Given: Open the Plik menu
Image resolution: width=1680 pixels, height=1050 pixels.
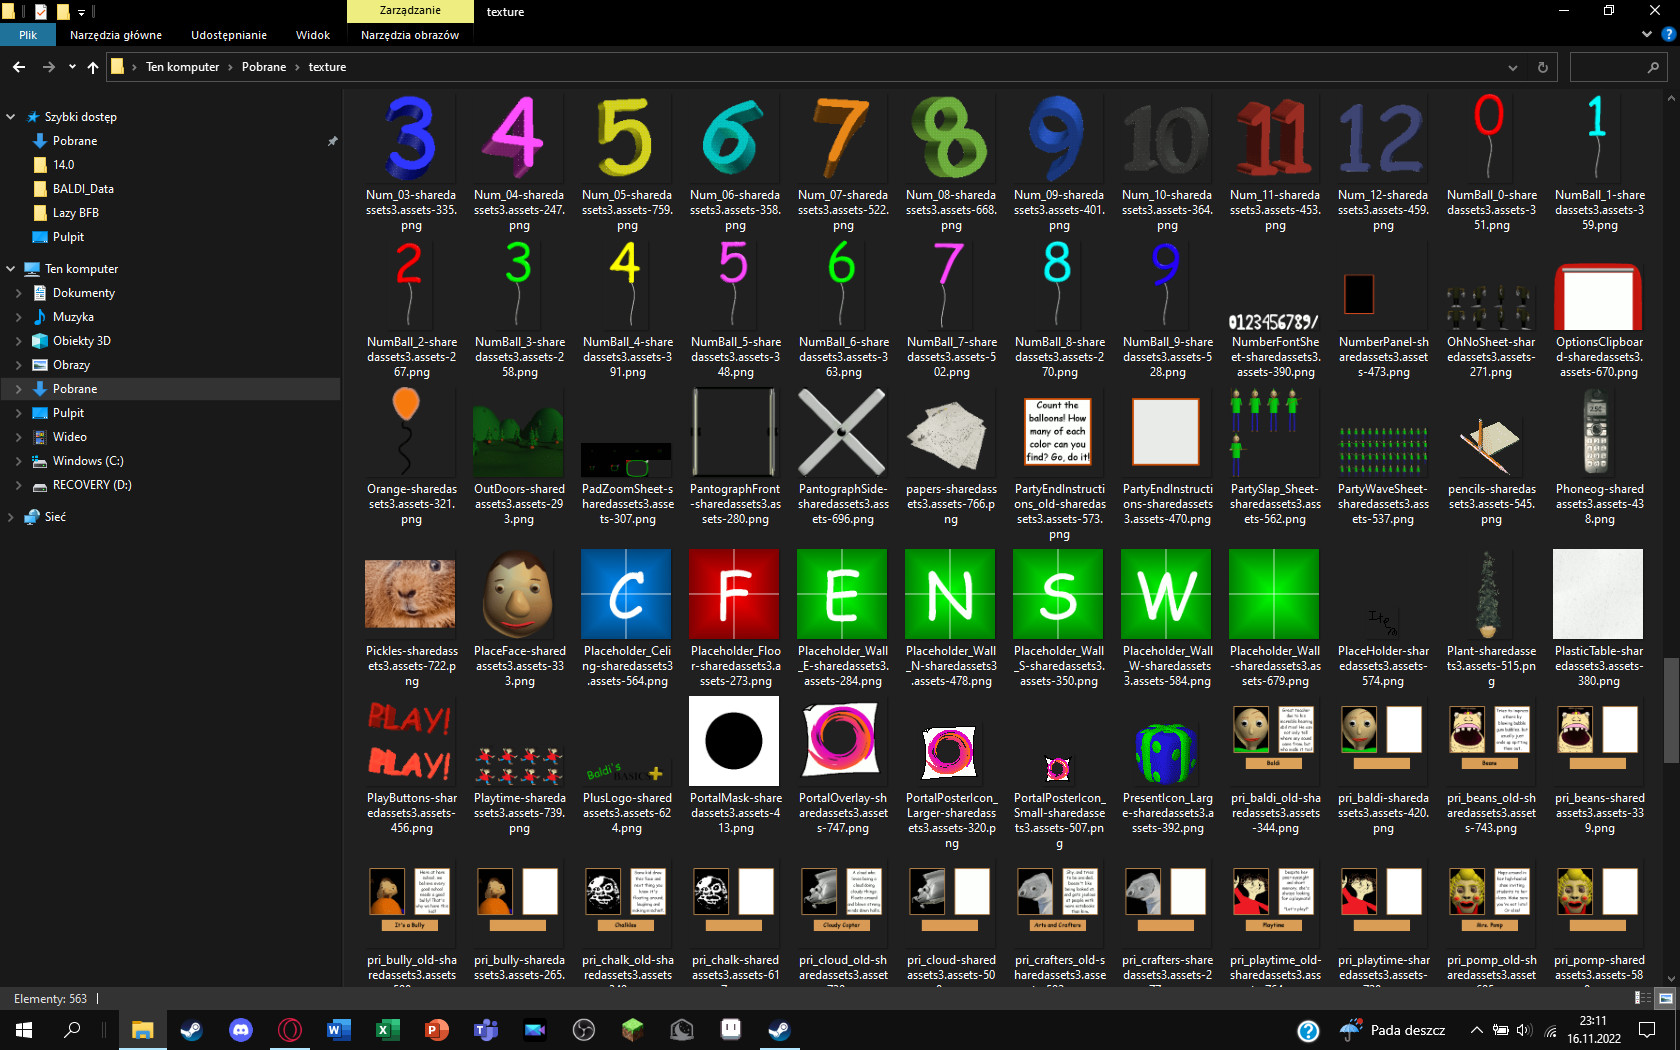Looking at the screenshot, I should 28,33.
